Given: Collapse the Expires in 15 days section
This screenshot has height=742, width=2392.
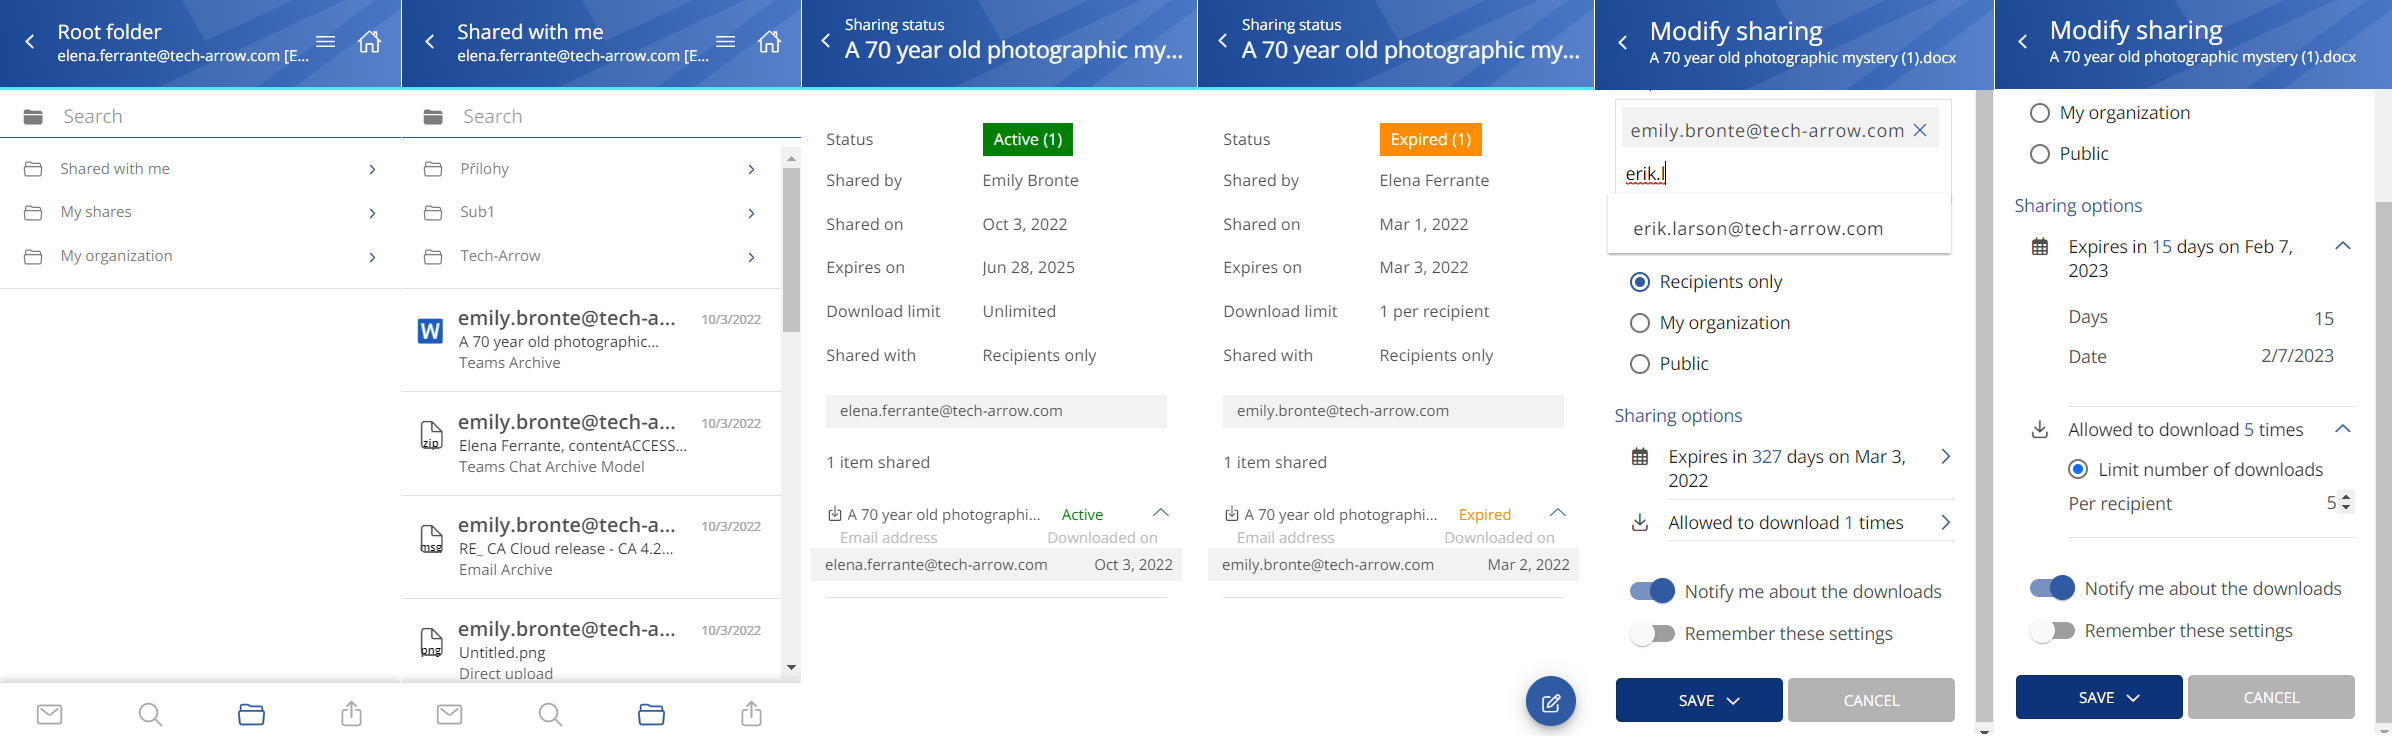Looking at the screenshot, I should (2342, 246).
